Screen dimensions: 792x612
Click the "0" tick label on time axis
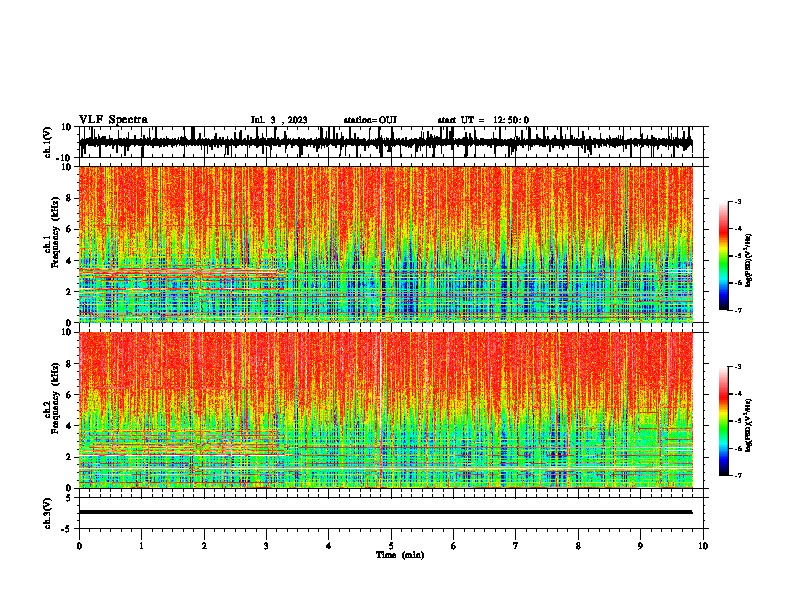click(79, 546)
